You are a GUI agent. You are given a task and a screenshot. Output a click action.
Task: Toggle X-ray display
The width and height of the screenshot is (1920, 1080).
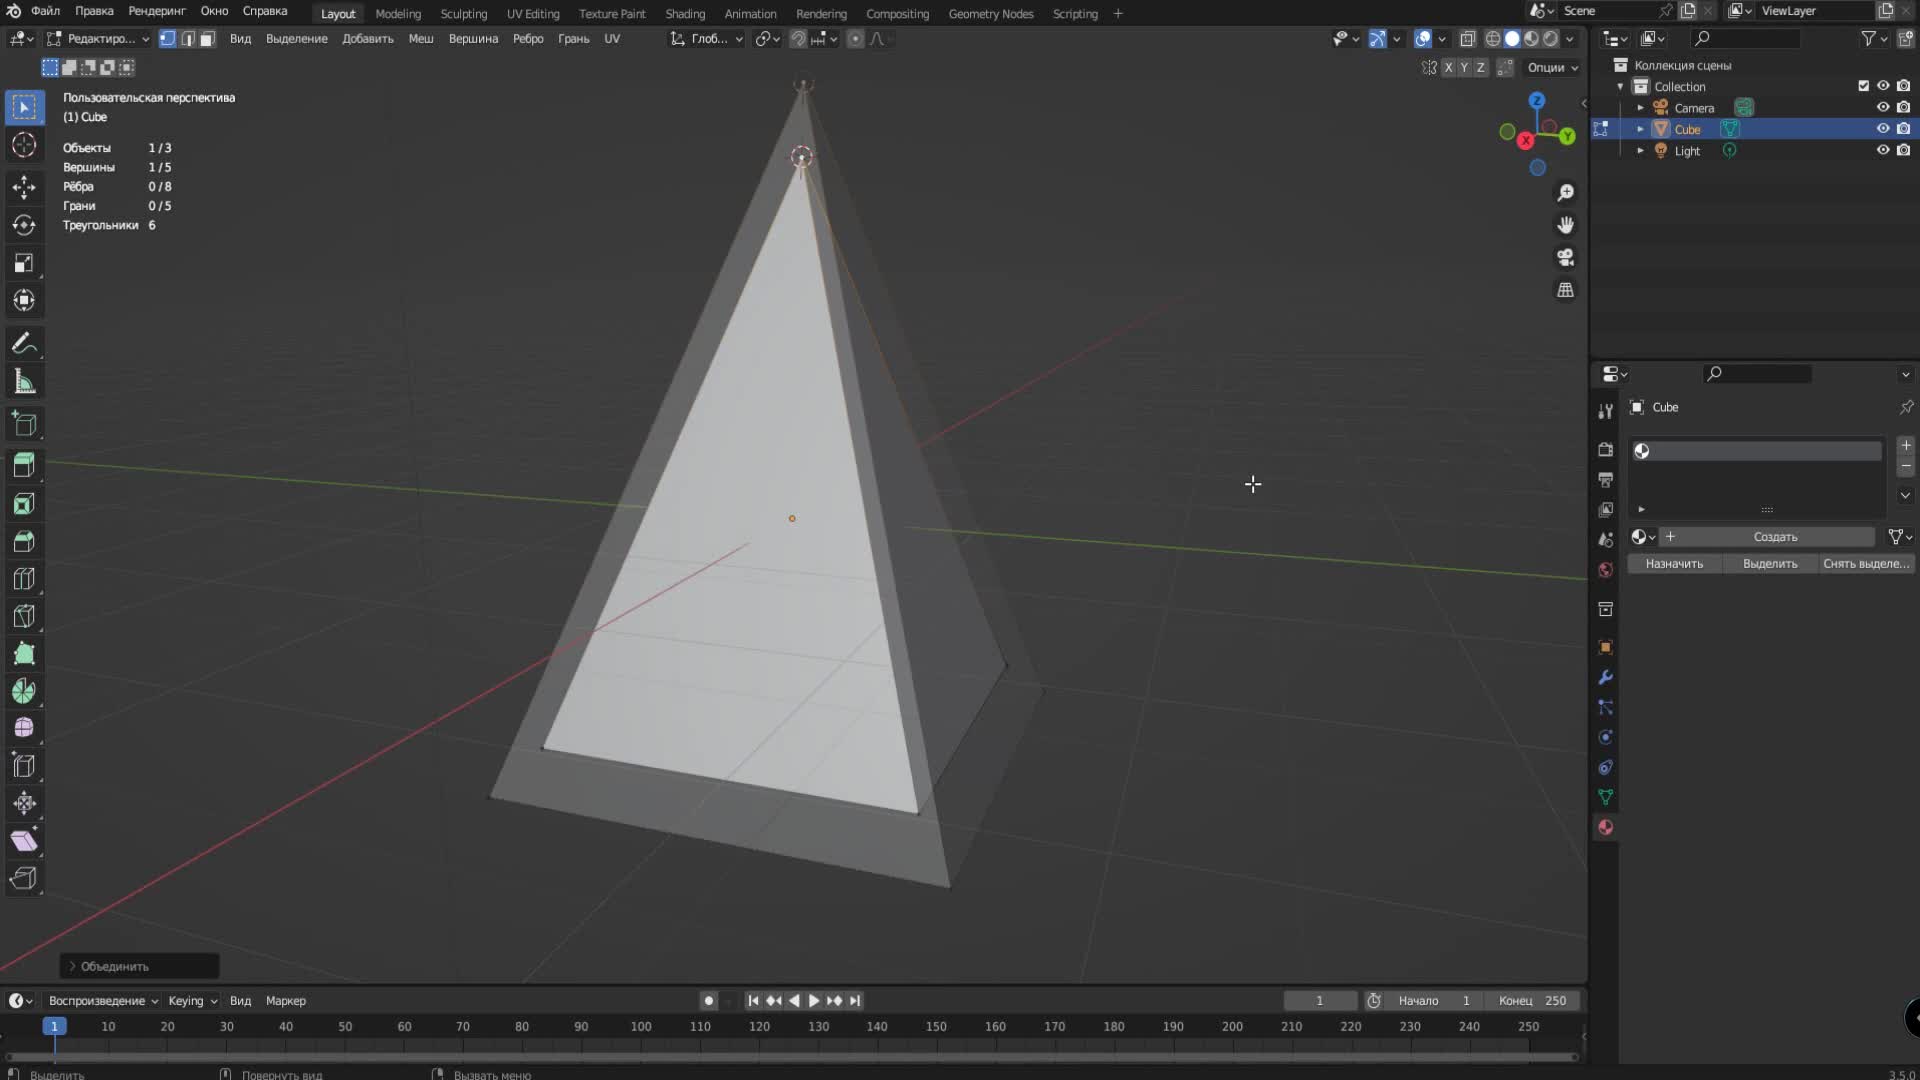1468,39
